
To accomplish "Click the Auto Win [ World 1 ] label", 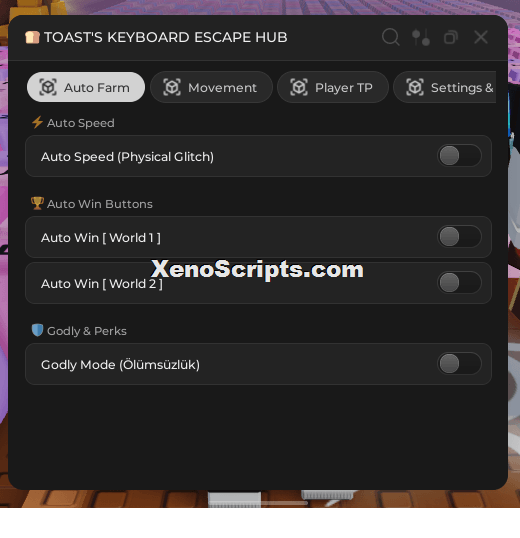I will click(x=101, y=238).
